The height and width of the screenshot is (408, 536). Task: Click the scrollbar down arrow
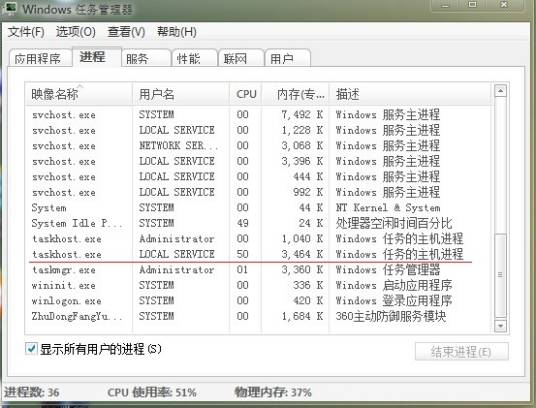click(500, 326)
